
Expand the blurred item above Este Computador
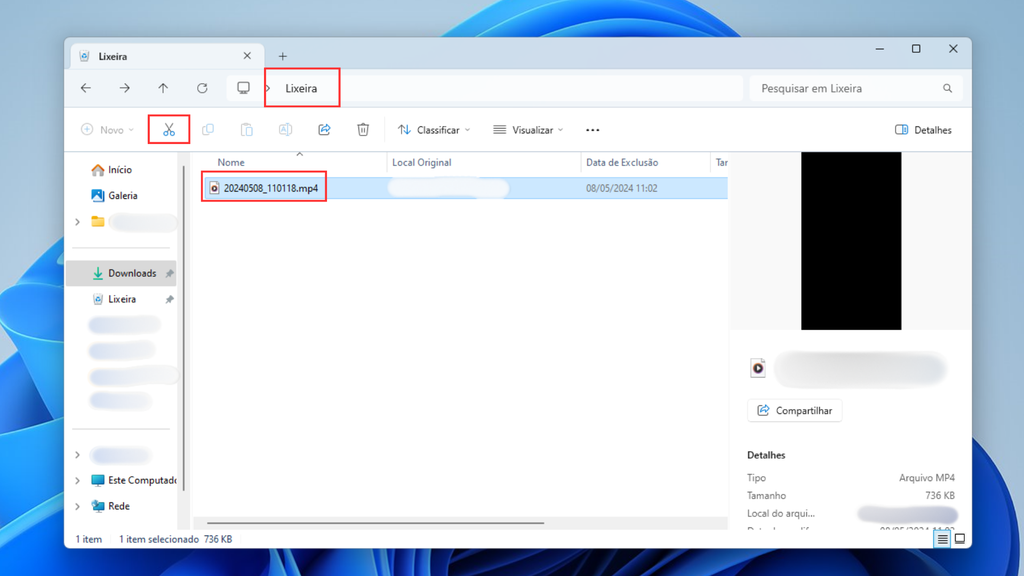pyautogui.click(x=77, y=455)
